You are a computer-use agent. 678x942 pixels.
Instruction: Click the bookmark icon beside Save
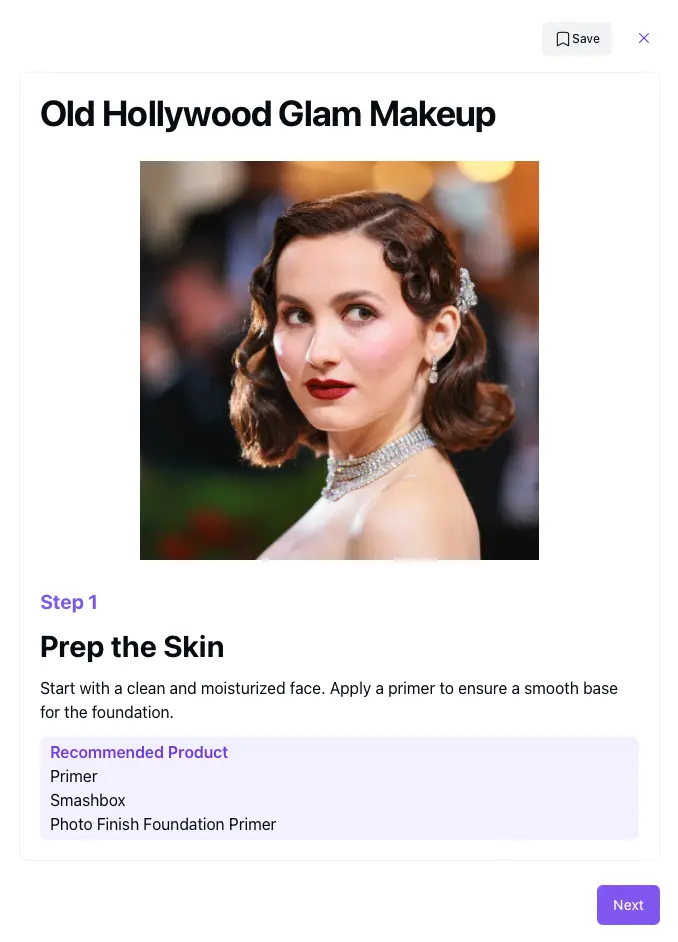562,39
